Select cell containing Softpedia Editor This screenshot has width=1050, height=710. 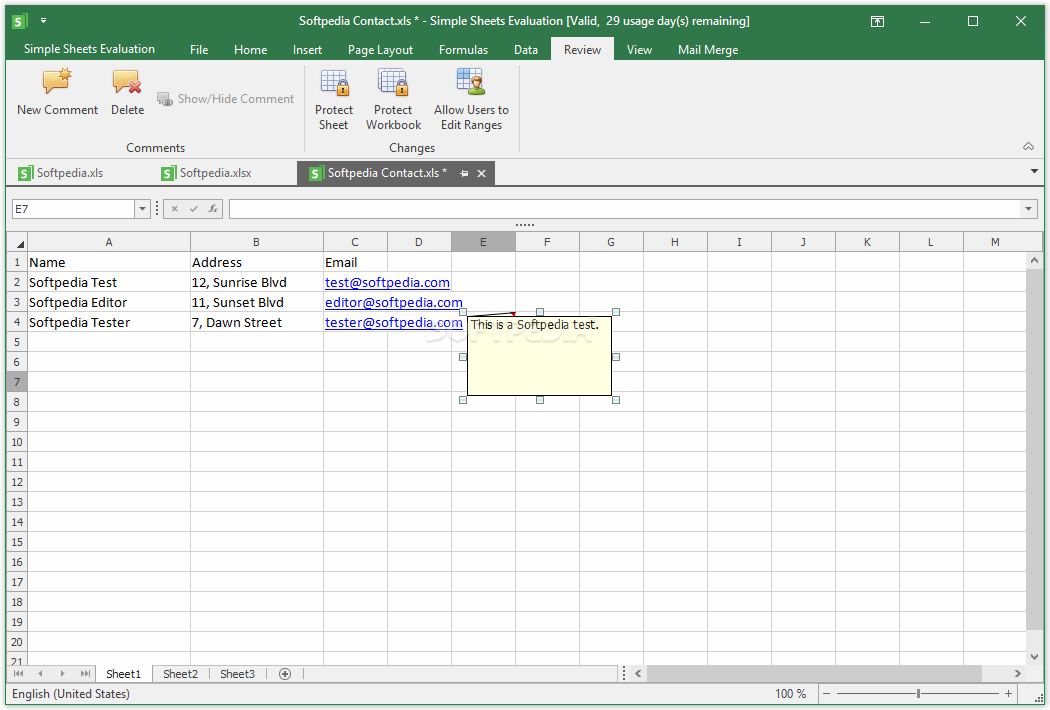[x=109, y=302]
